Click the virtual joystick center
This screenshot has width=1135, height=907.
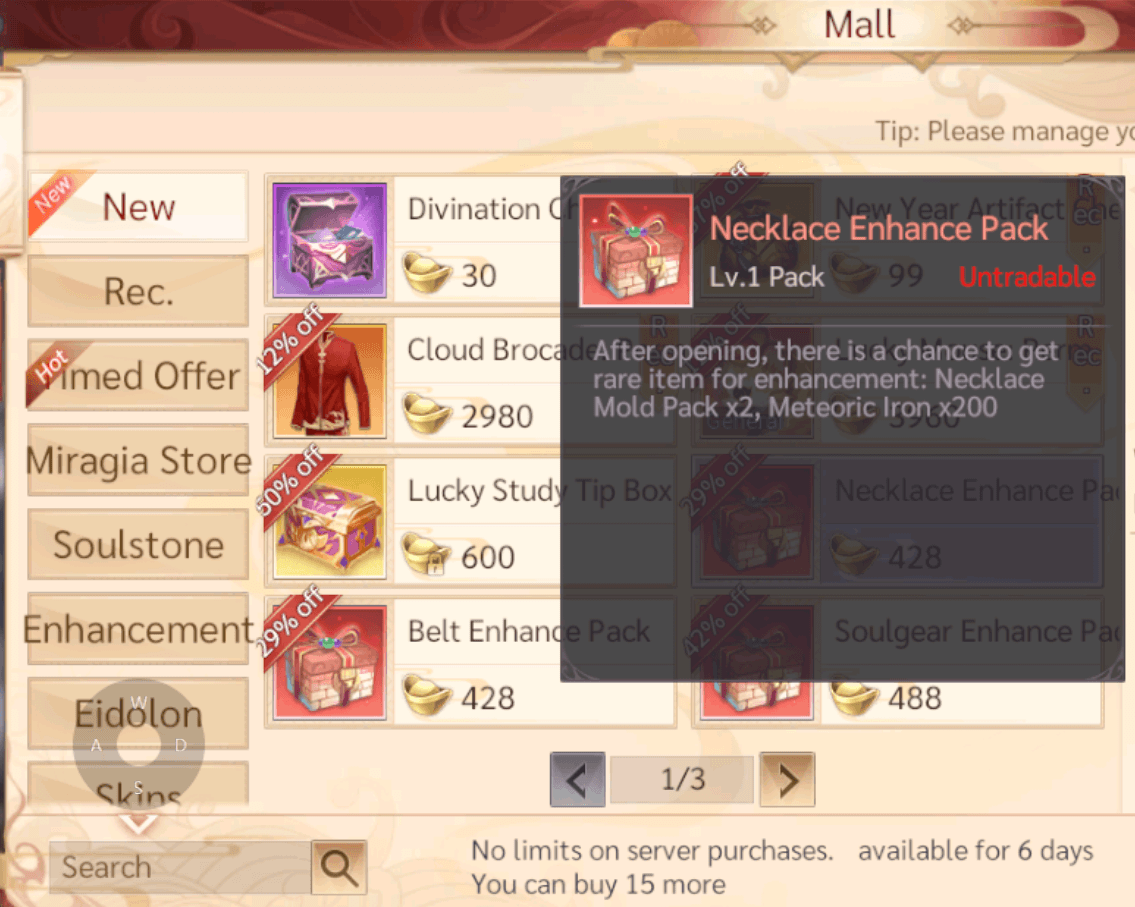138,745
